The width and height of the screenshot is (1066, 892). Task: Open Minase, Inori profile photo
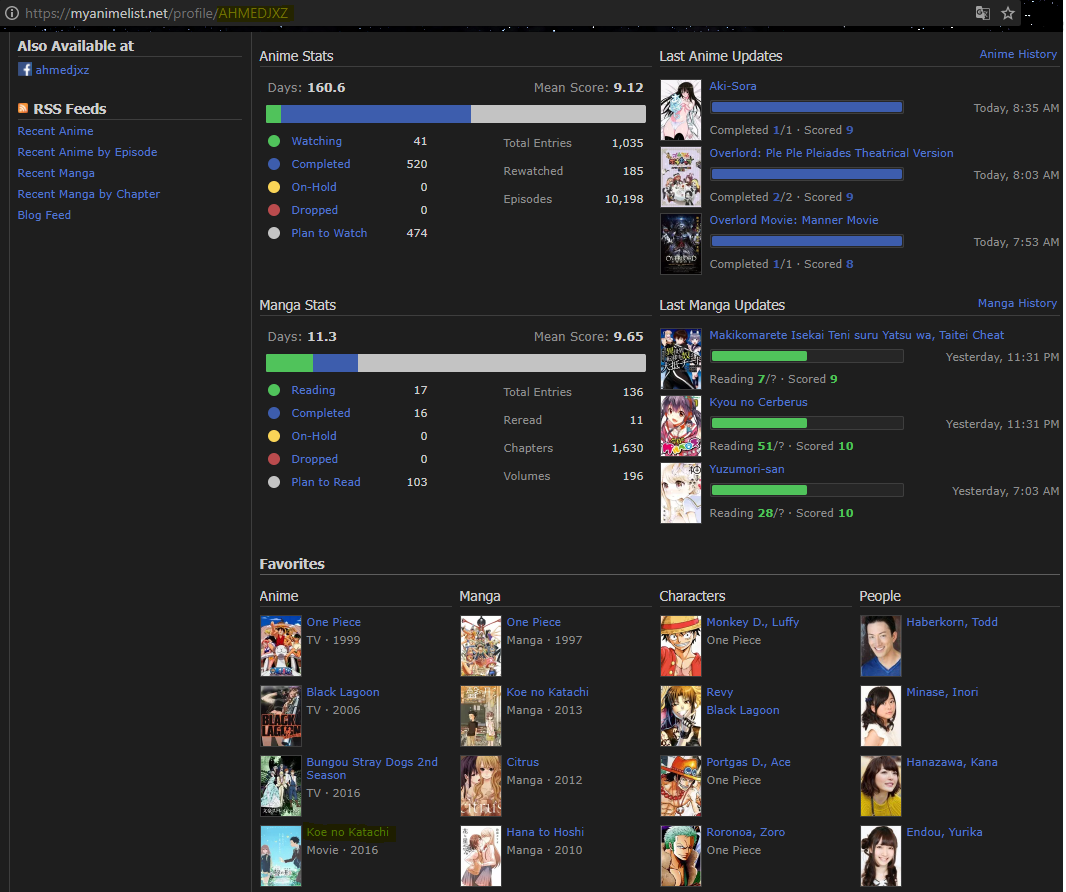[880, 716]
